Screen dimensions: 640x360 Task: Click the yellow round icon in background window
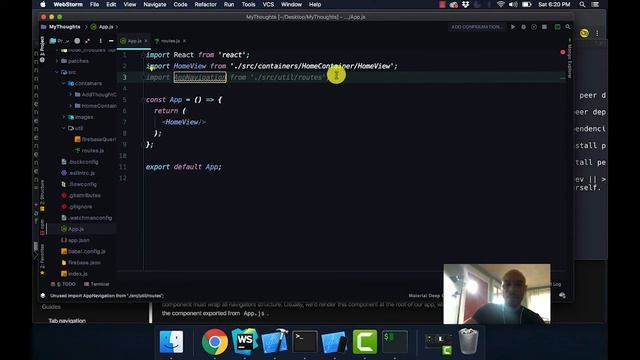click(x=584, y=33)
